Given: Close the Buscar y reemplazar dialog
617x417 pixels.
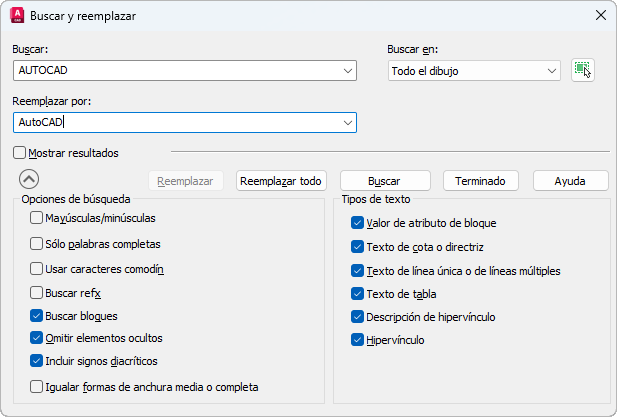Looking at the screenshot, I should pos(599,15).
